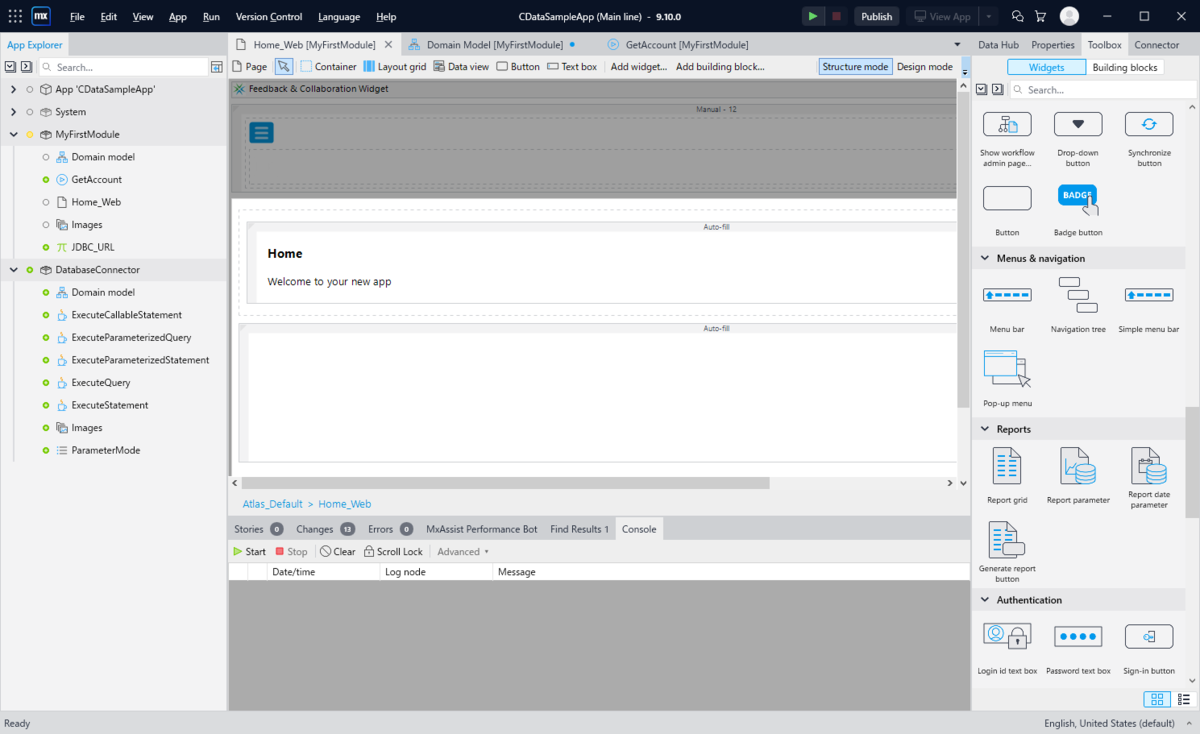Open the document tabs overflow dropdown
The image size is (1200, 734).
pyautogui.click(x=957, y=45)
